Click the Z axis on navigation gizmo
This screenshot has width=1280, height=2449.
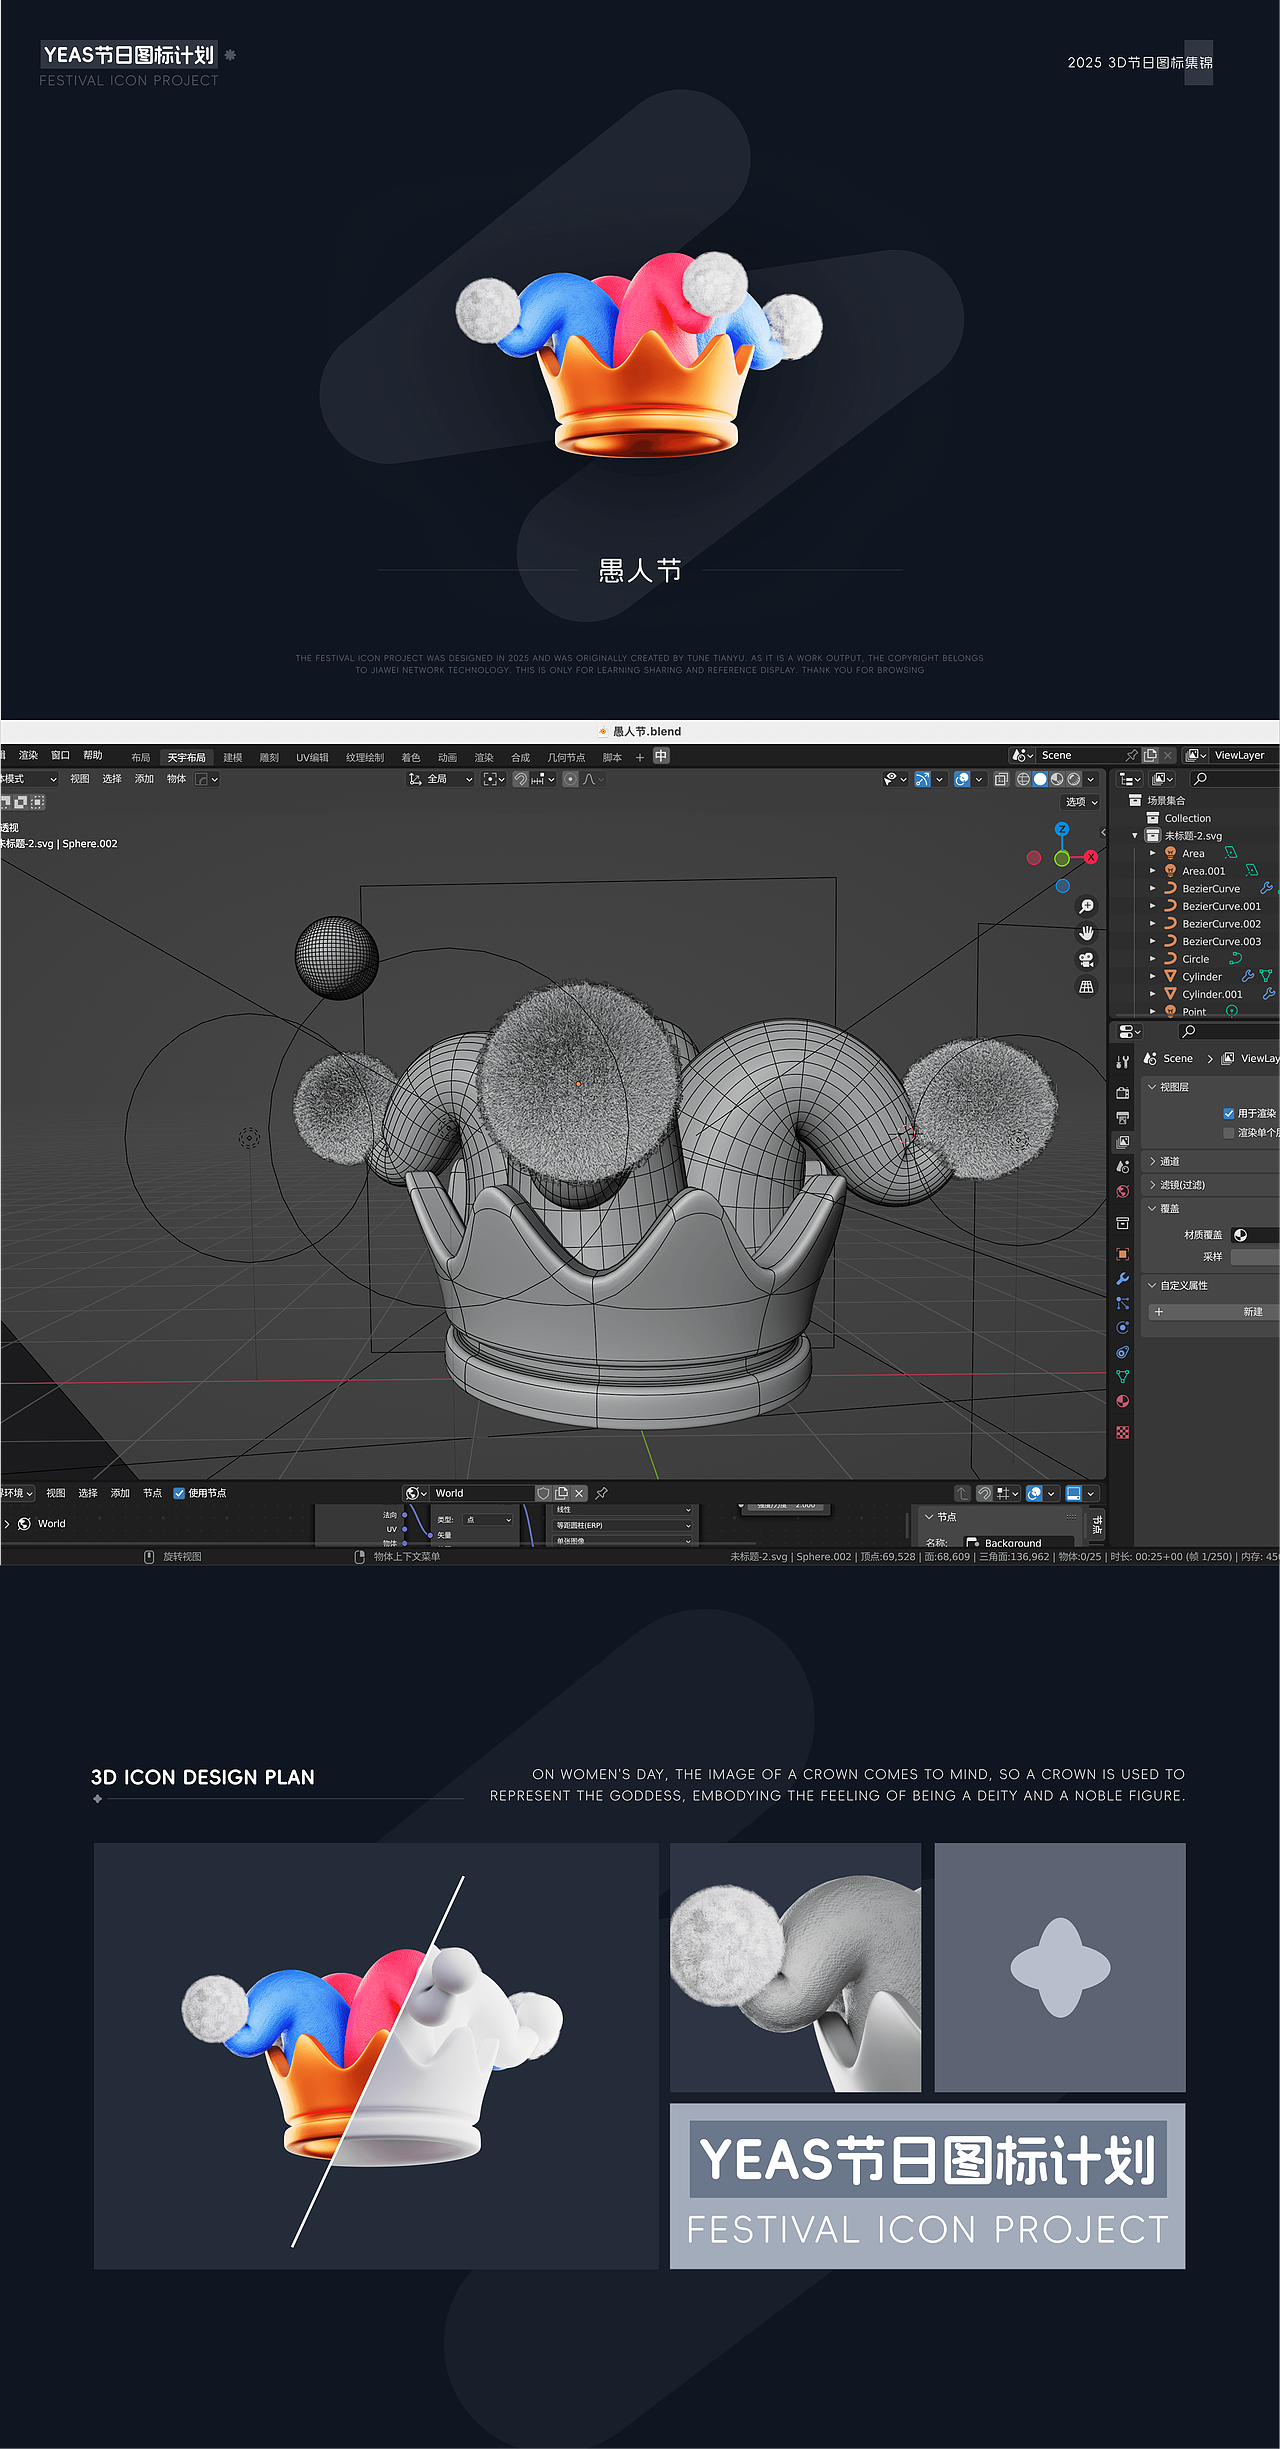click(1062, 829)
